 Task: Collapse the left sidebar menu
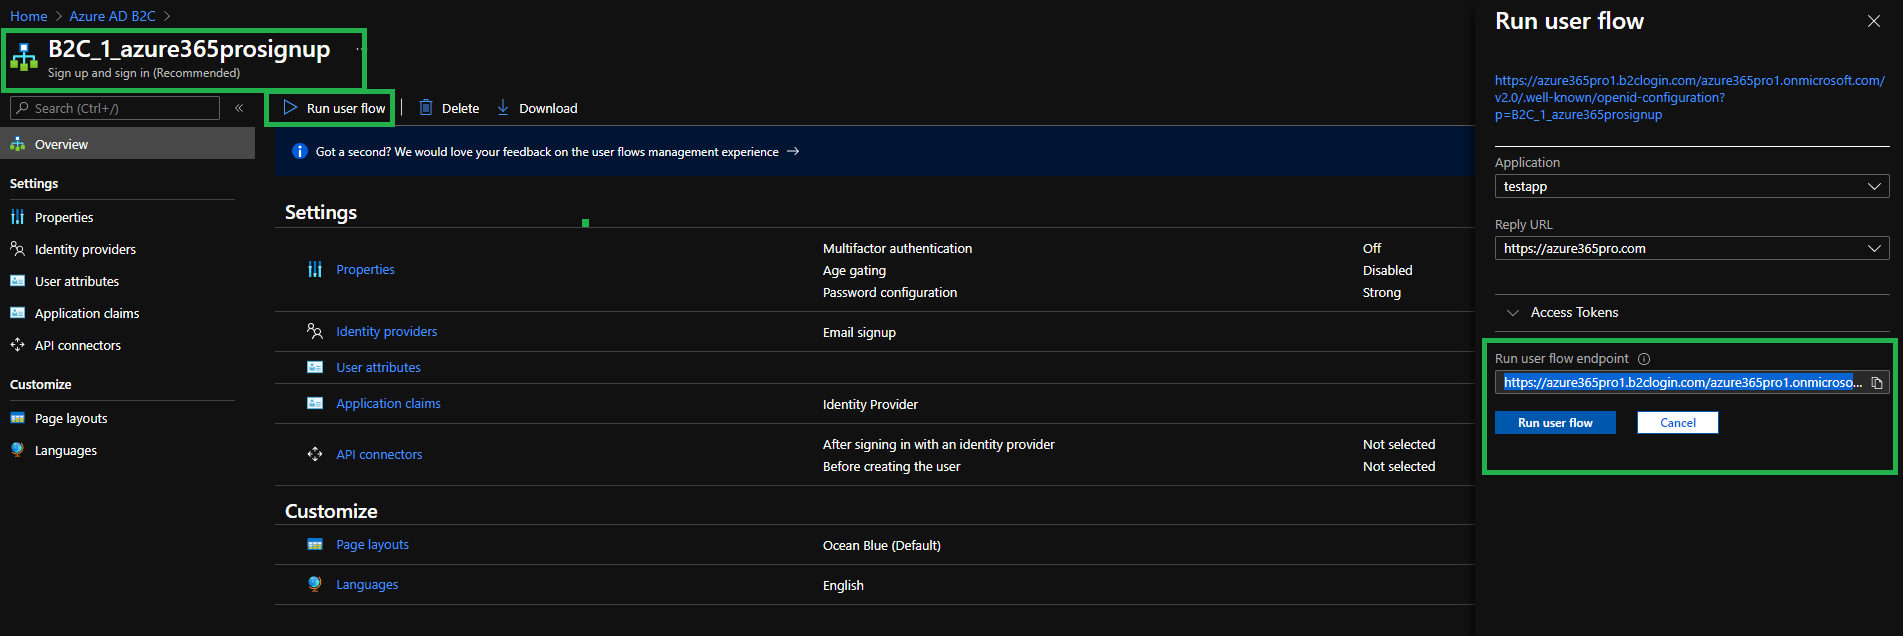point(239,108)
